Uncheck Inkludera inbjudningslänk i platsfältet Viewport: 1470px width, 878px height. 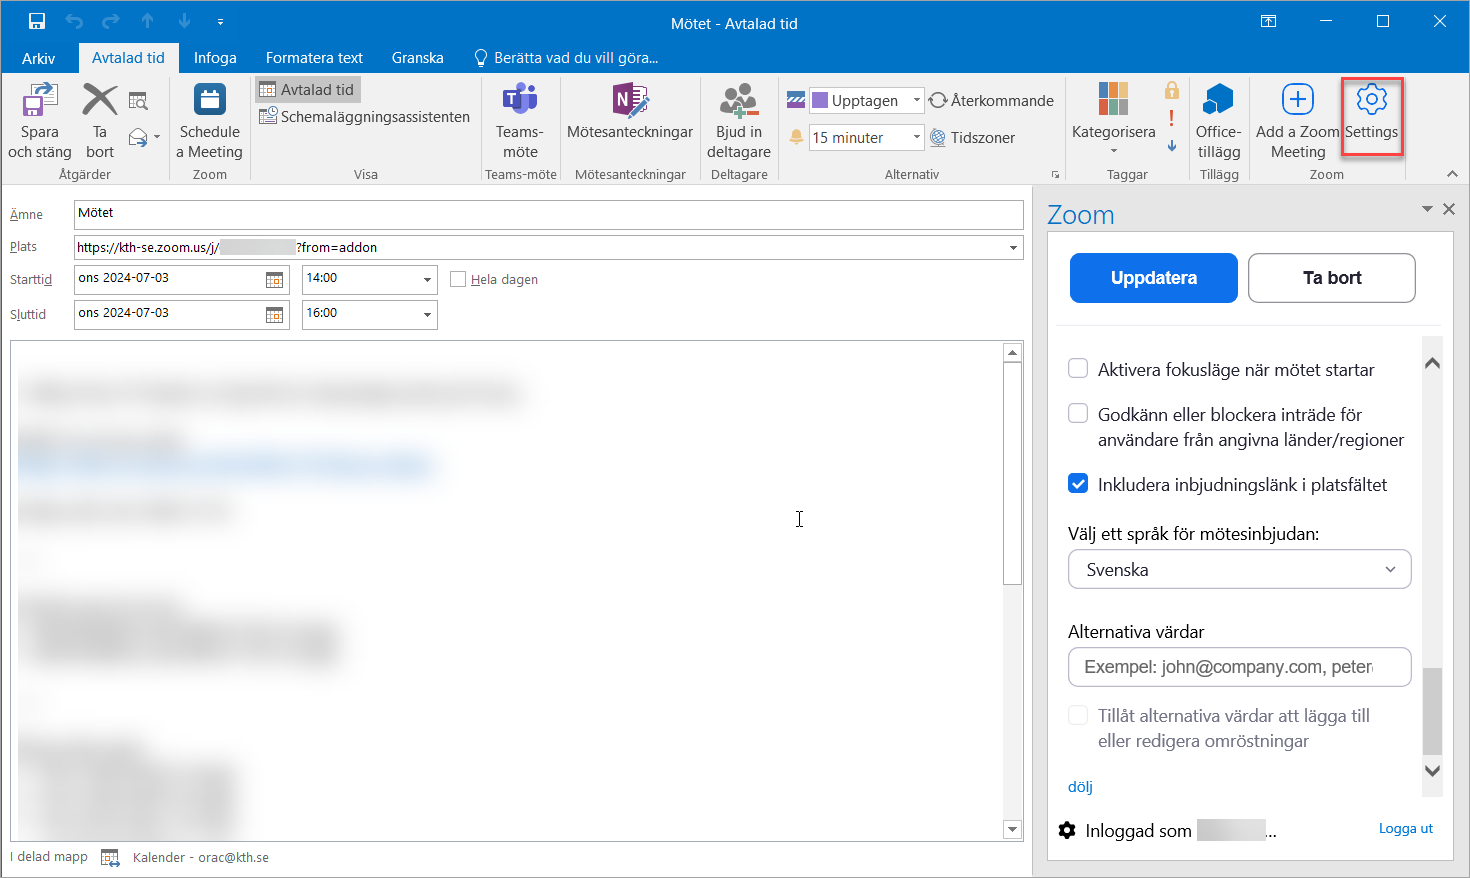coord(1078,485)
